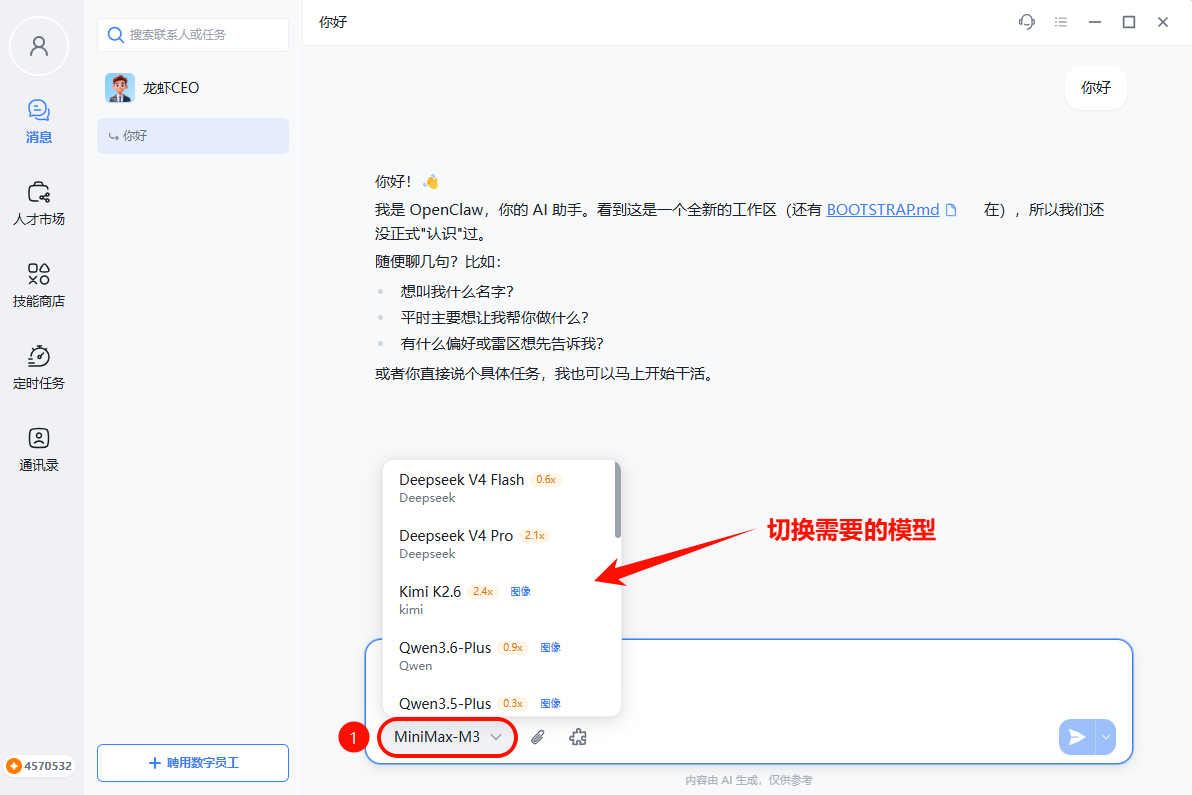Click the 2.1x badge on Deepseek V4 Pro
1192x795 pixels.
(x=534, y=536)
